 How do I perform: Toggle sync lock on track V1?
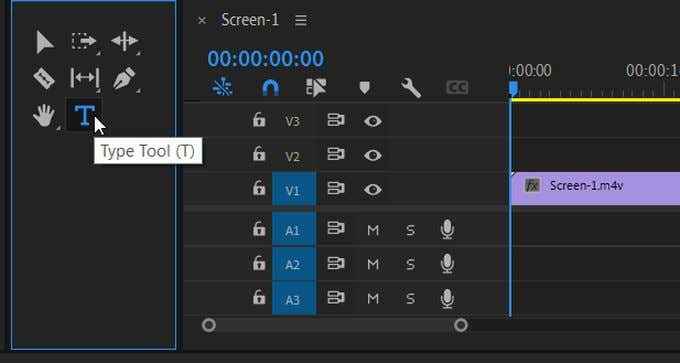tap(336, 189)
